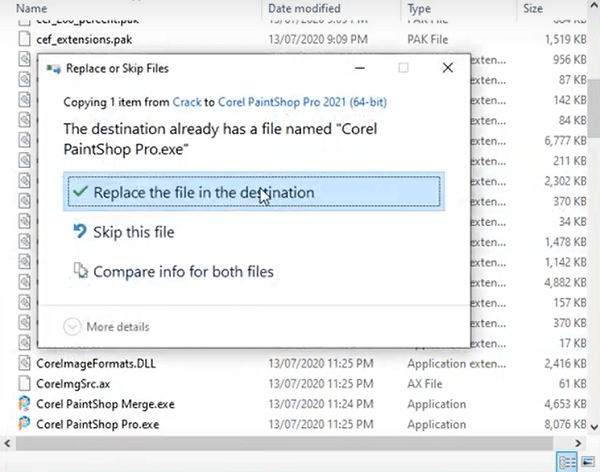Sort file list by Name column
Screen dimensions: 600x472
pos(32,8)
